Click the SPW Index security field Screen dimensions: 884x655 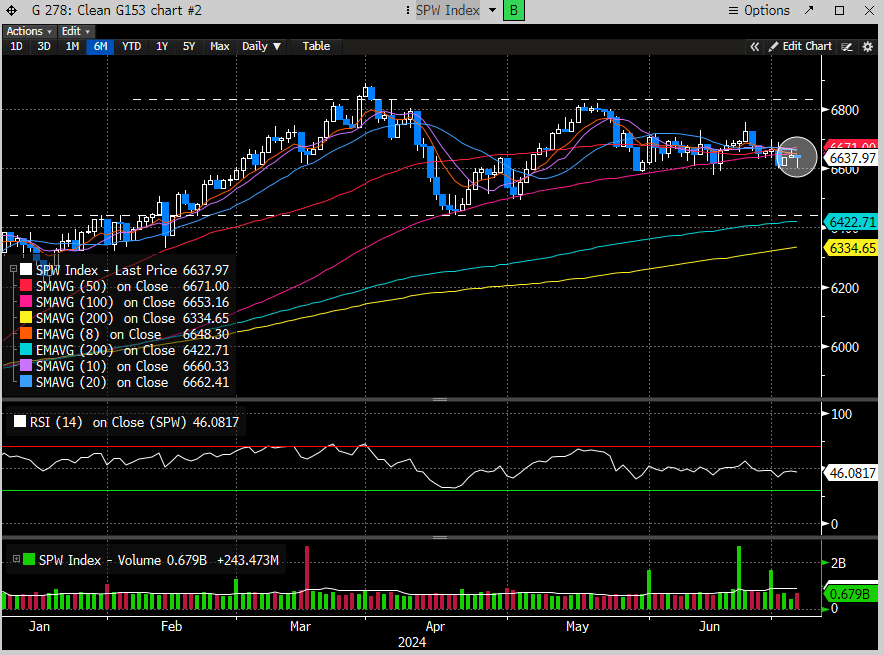(x=448, y=10)
